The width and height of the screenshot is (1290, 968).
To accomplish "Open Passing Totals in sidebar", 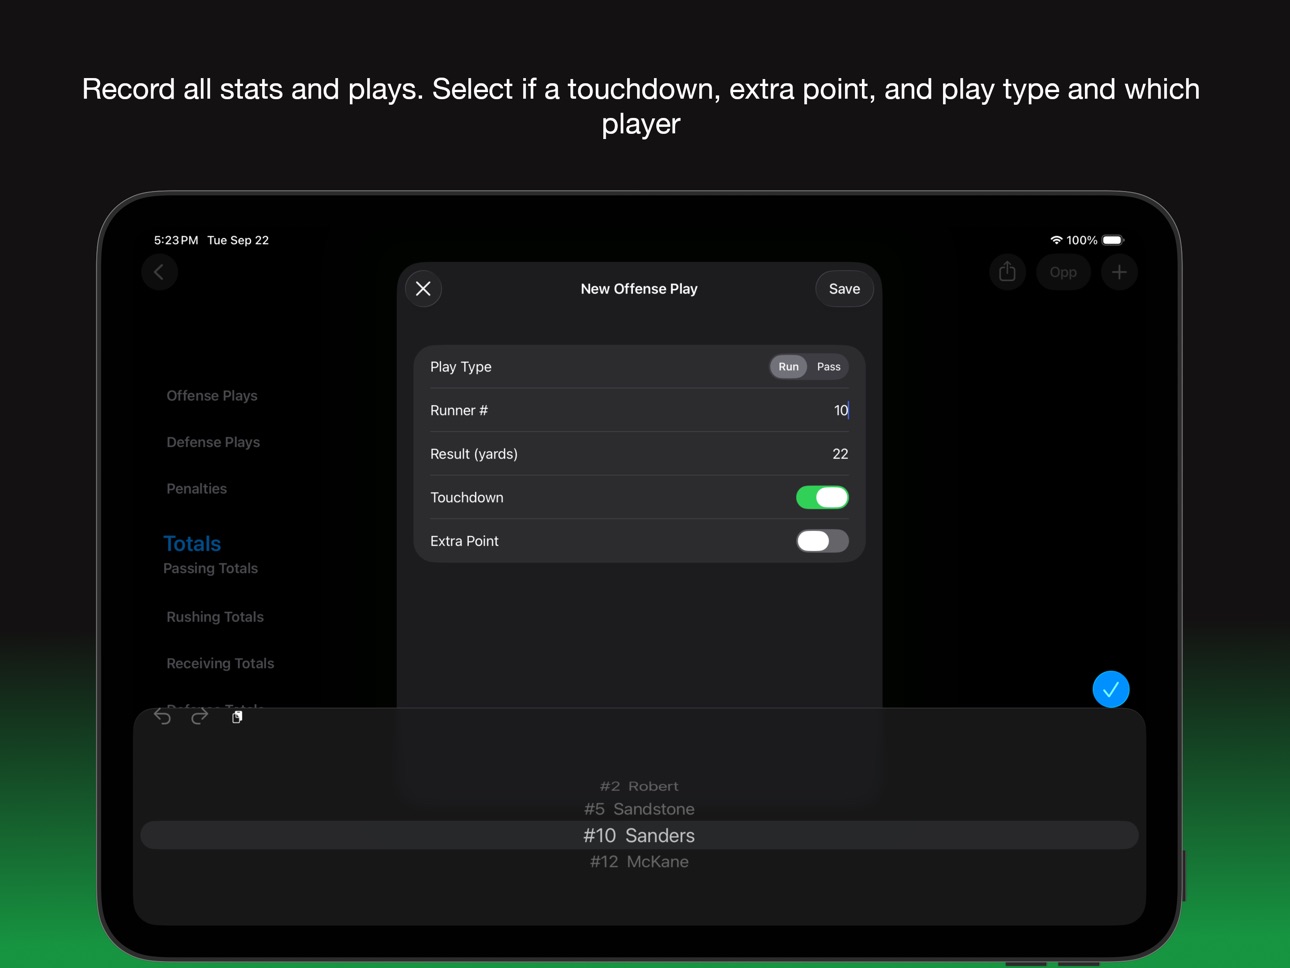I will click(210, 568).
